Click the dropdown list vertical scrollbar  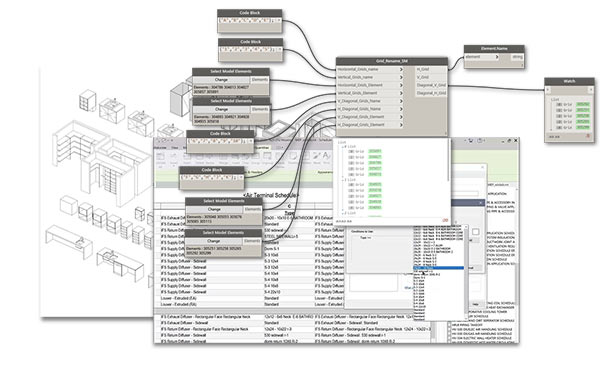[x=466, y=271]
